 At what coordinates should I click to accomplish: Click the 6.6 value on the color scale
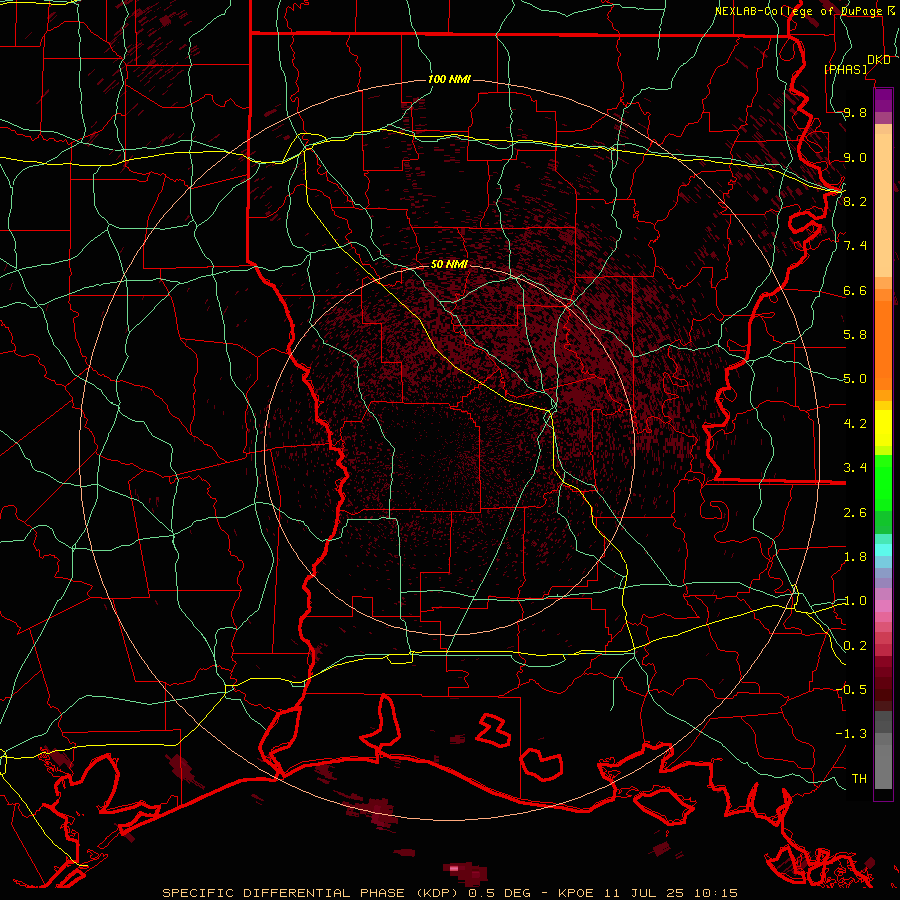coord(855,291)
